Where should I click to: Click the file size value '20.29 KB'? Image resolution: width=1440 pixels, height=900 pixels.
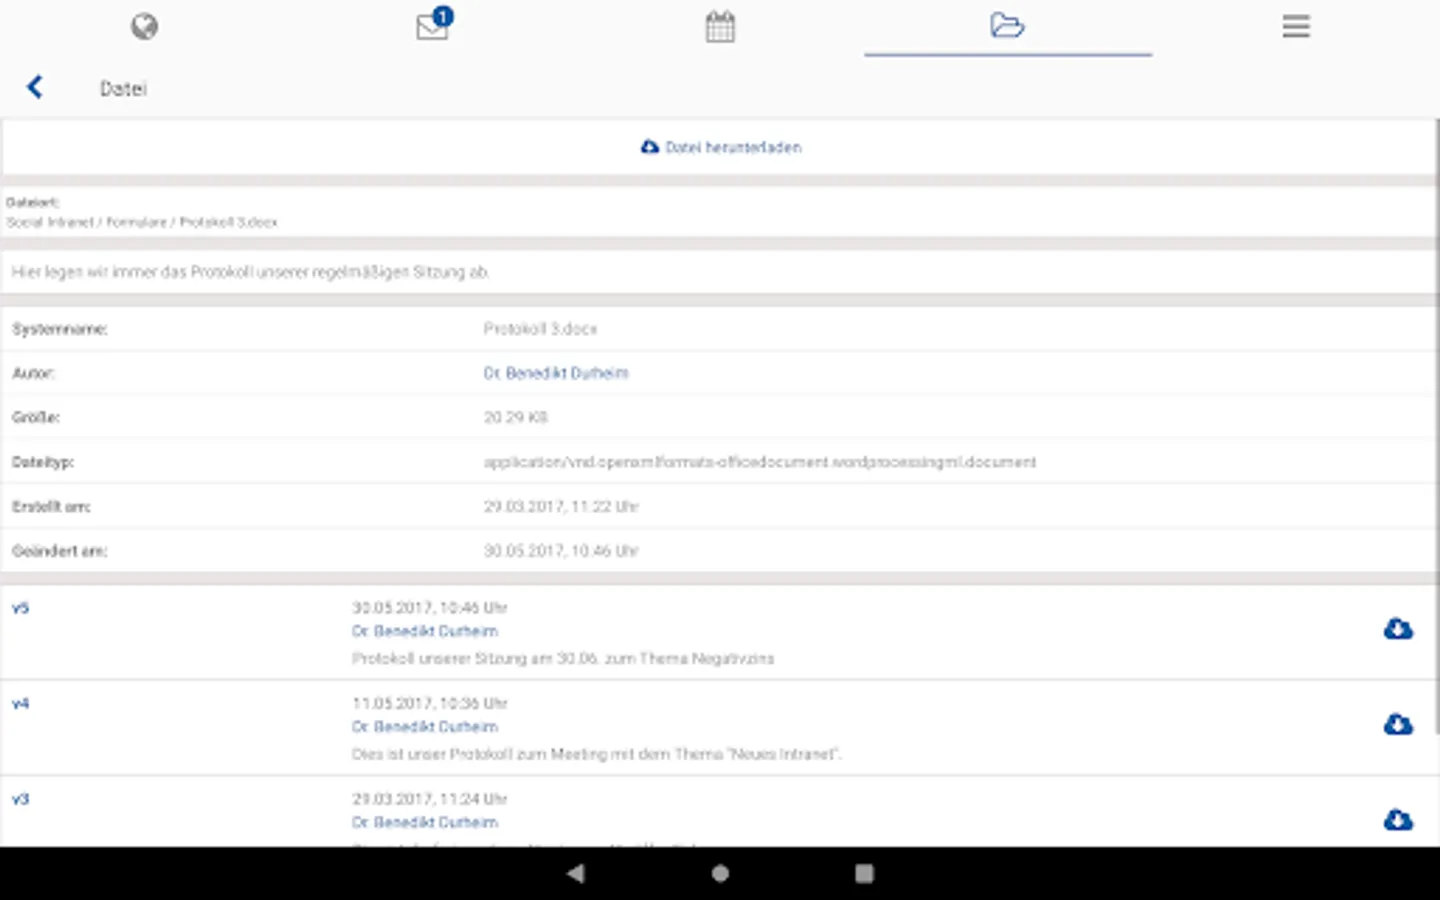(516, 417)
